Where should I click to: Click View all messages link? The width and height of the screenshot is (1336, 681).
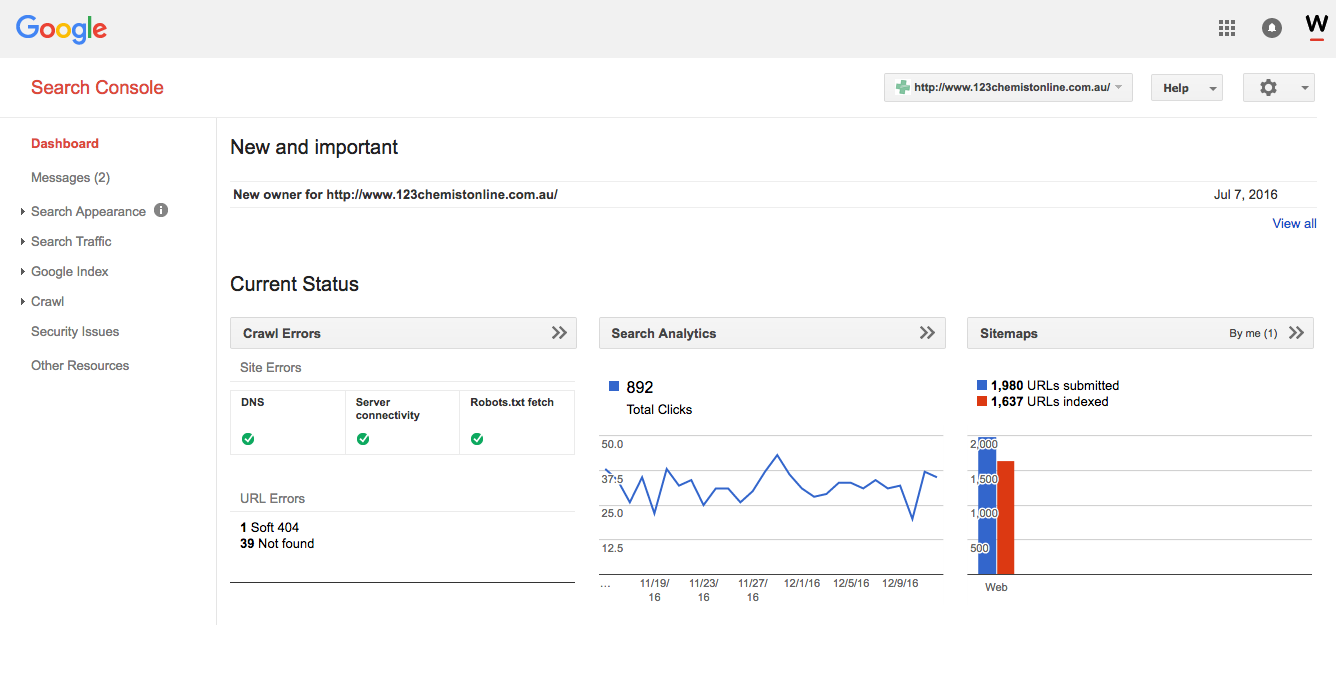[1294, 223]
